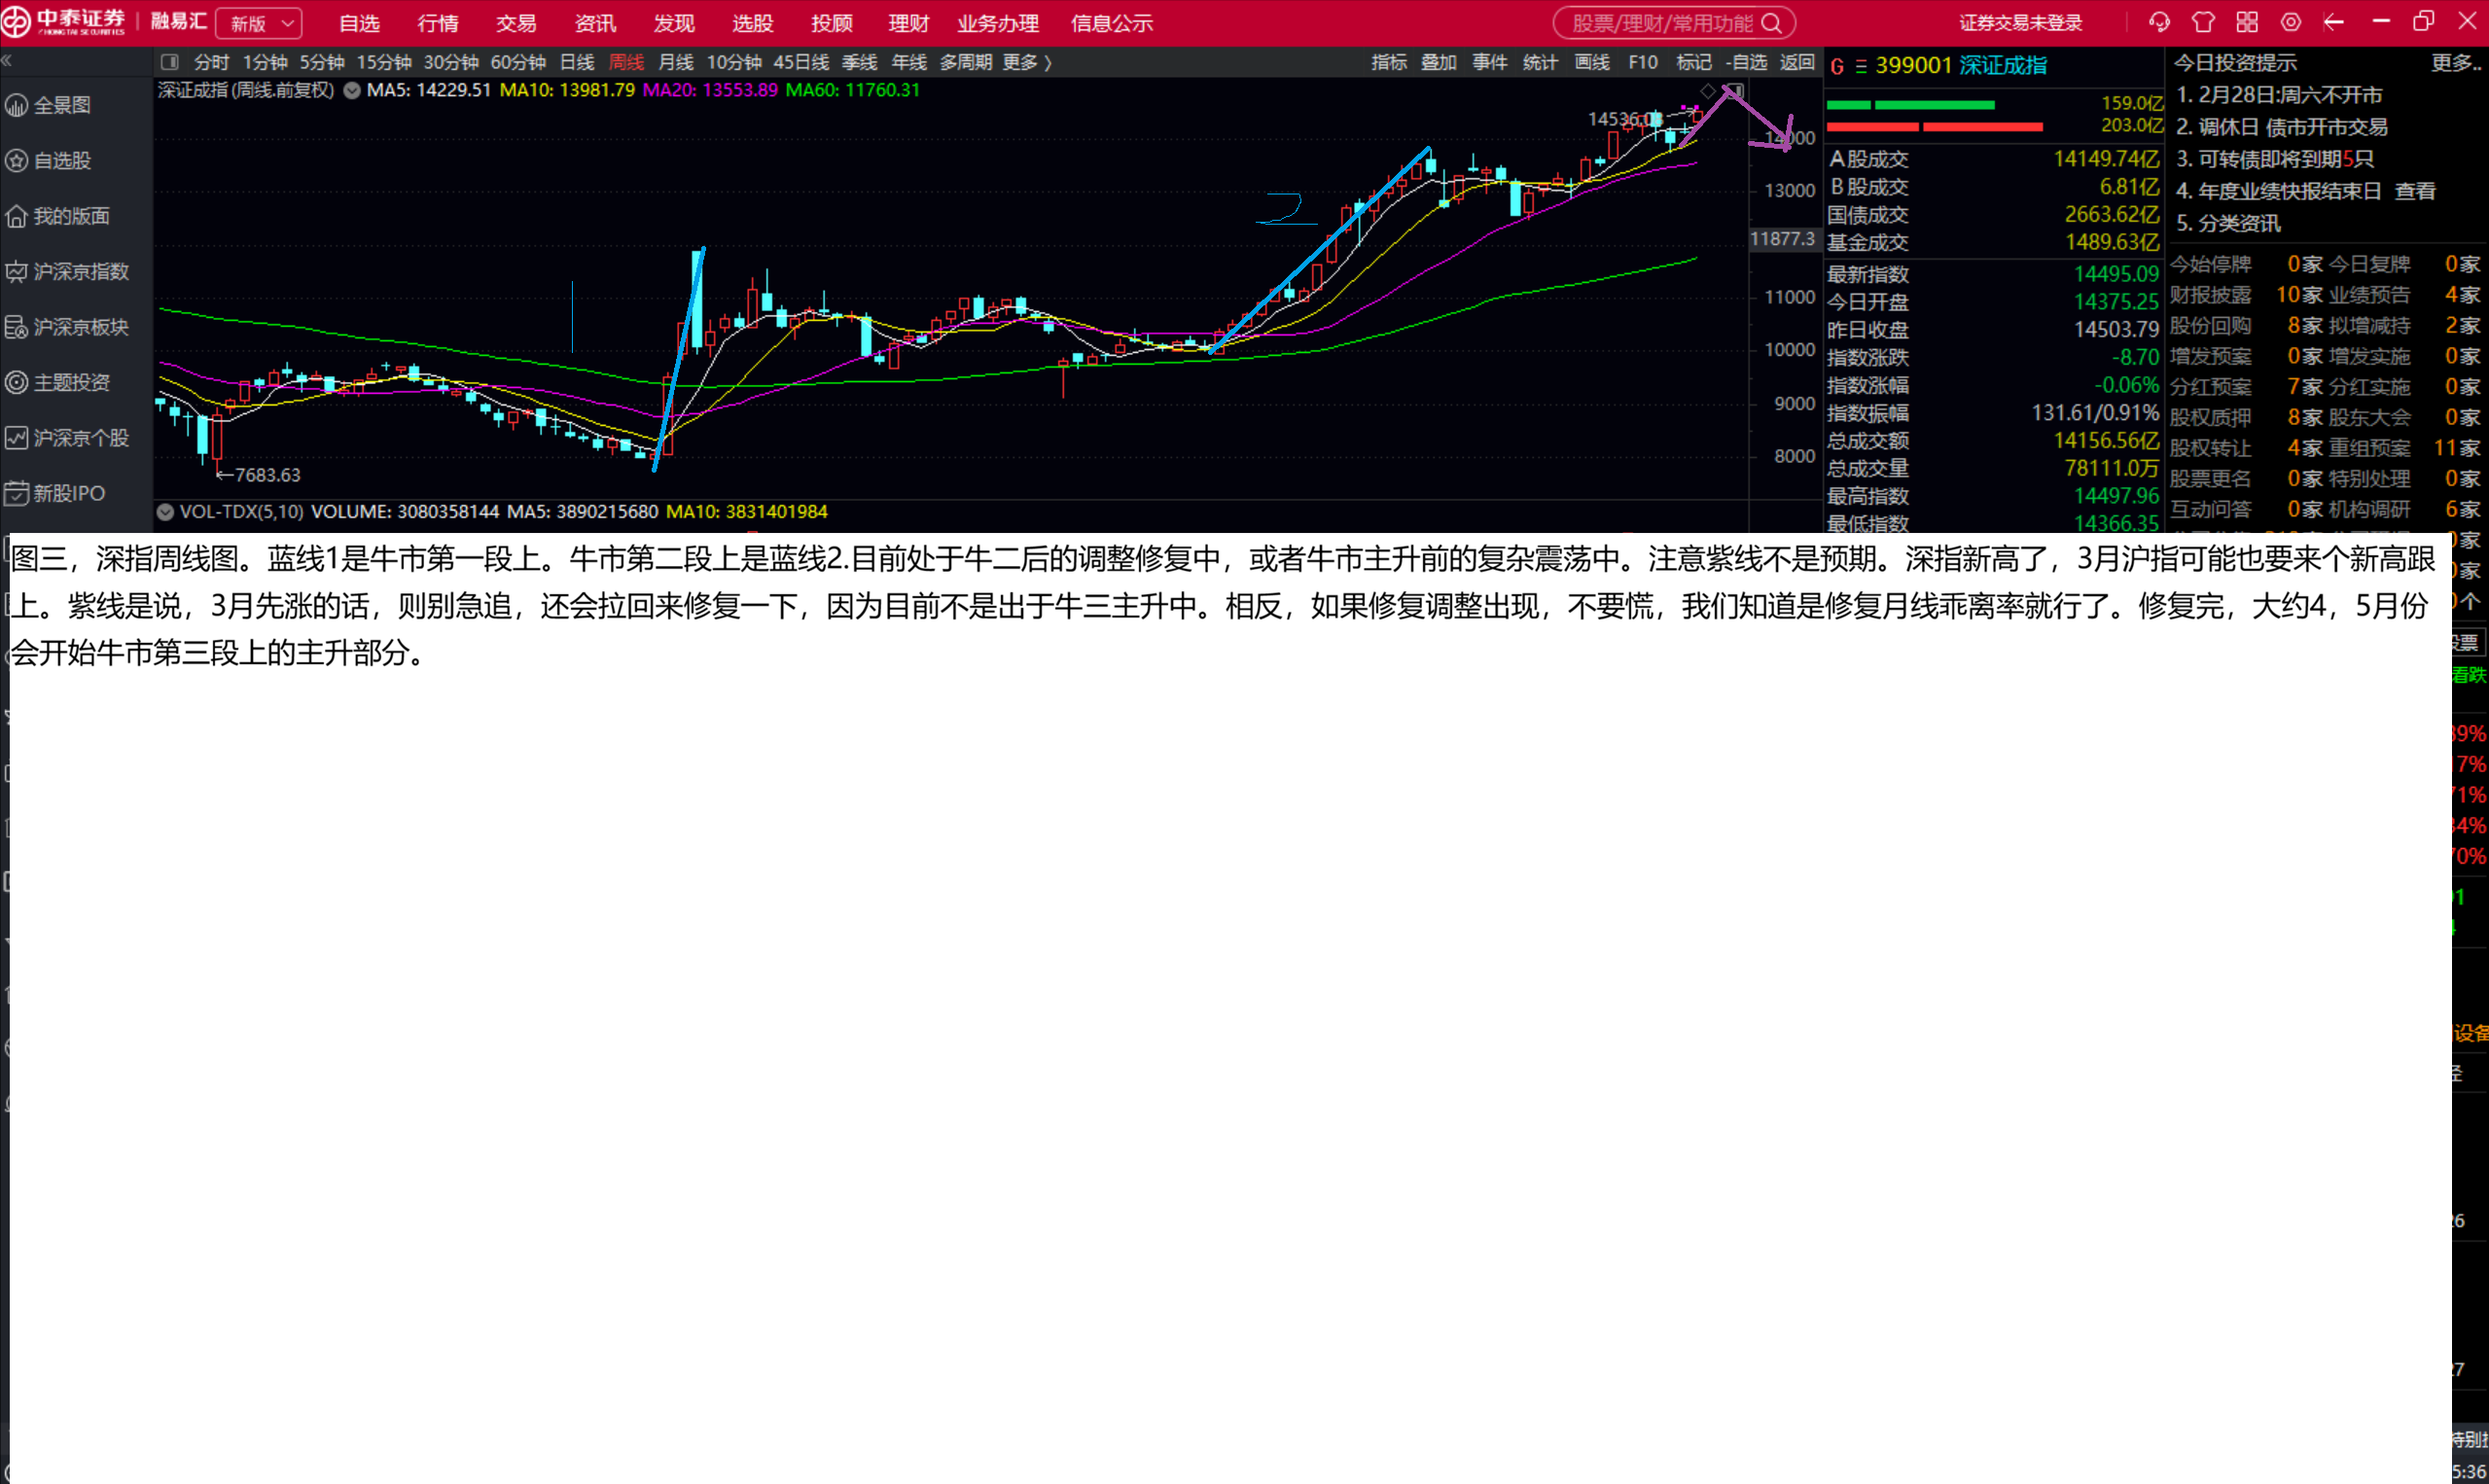Open the grid layout icon

point(2247,22)
